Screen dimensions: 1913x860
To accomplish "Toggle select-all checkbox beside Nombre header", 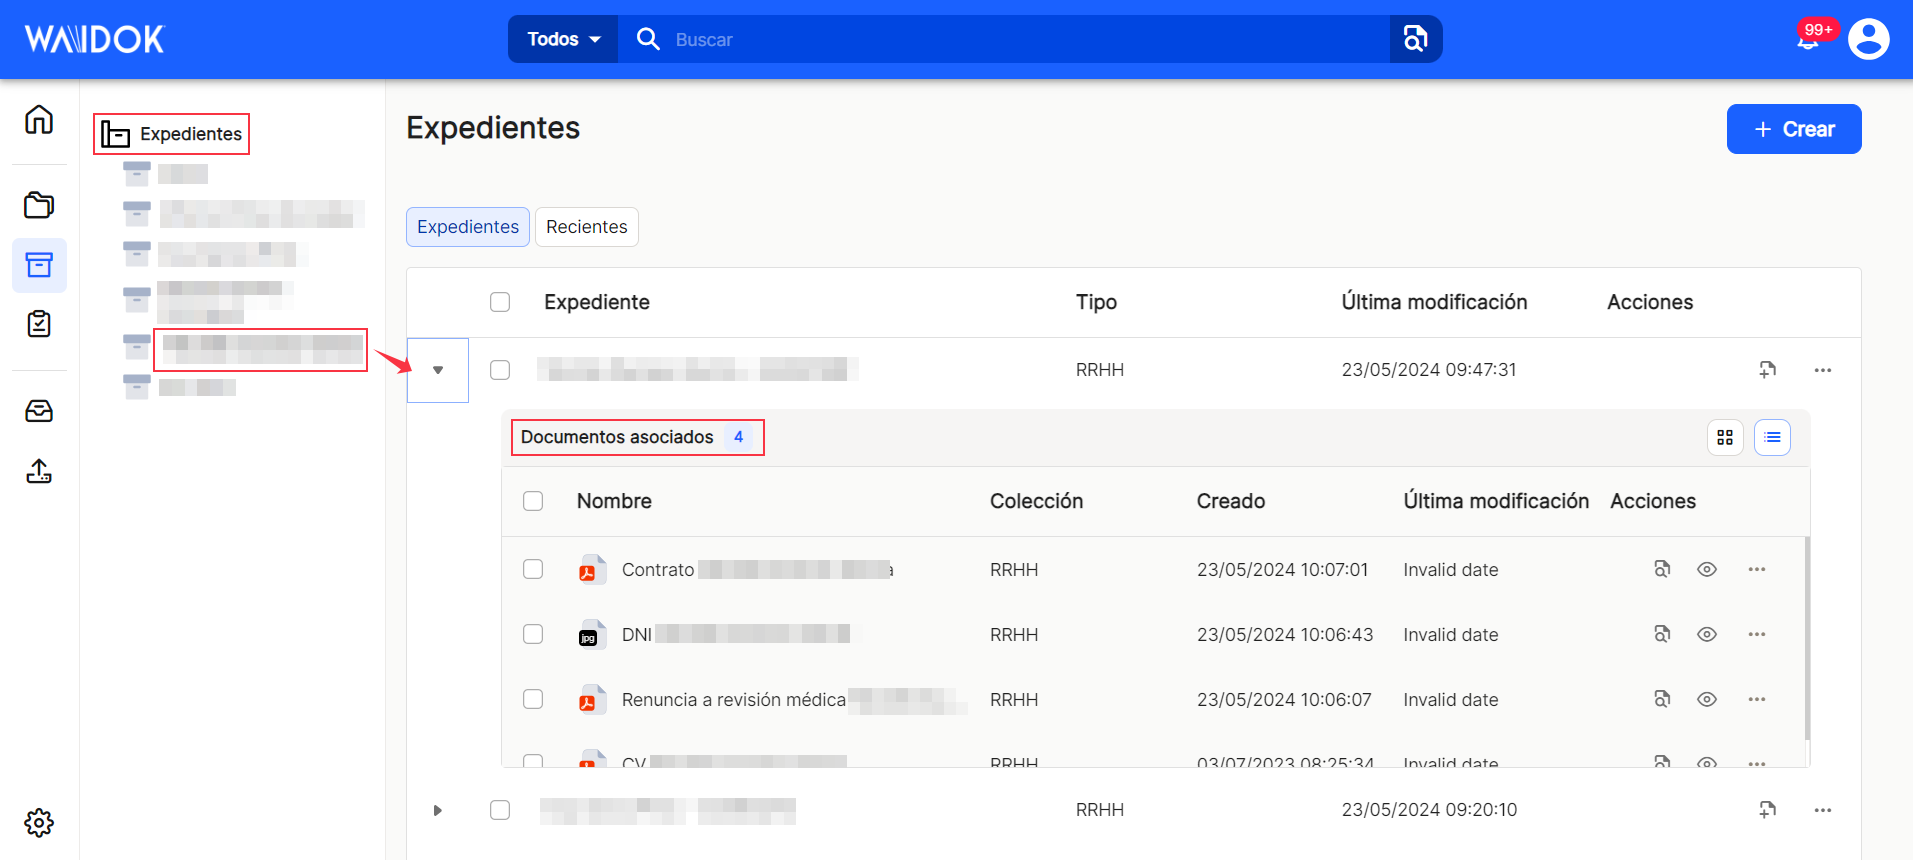I will tap(533, 501).
